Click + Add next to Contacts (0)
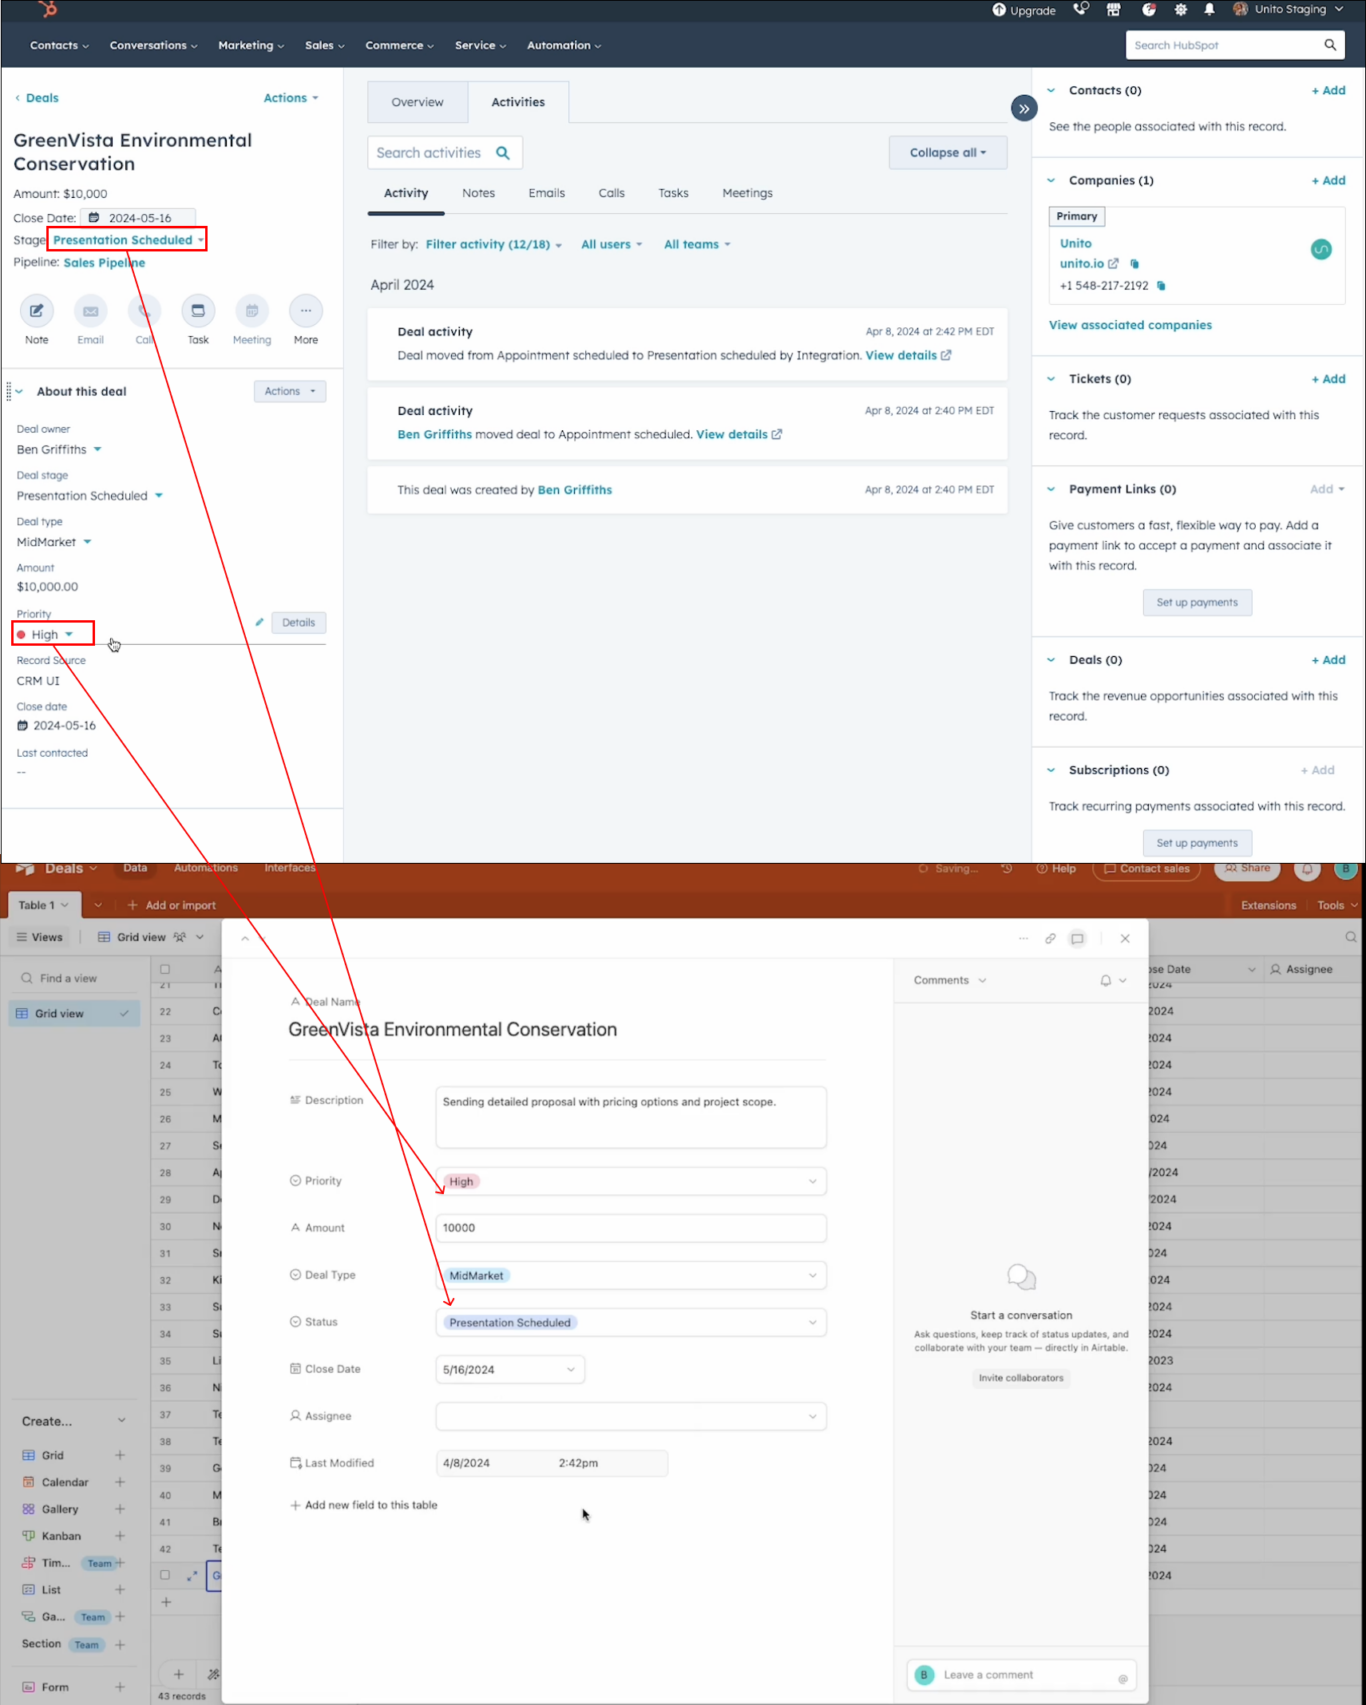The height and width of the screenshot is (1705, 1366). click(1328, 91)
